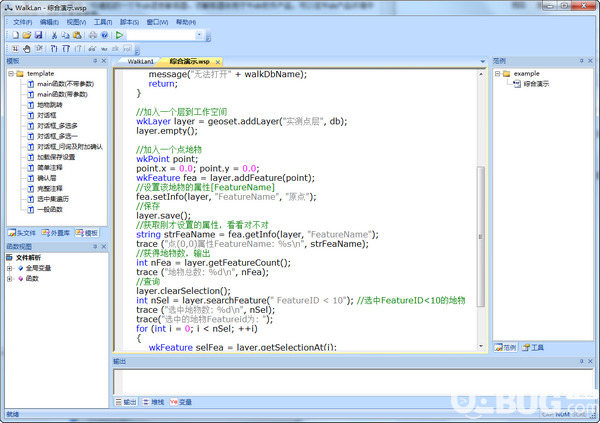Collapse the example tree folder

tap(497, 73)
